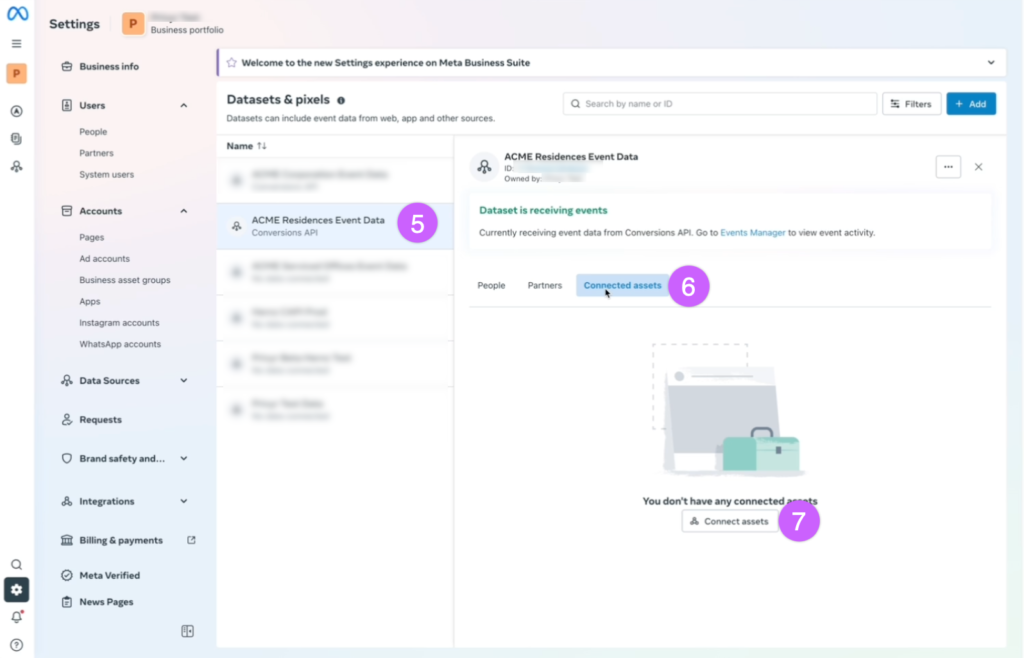The width and height of the screenshot is (1024, 658).
Task: Open the Filters dropdown
Action: tap(912, 104)
